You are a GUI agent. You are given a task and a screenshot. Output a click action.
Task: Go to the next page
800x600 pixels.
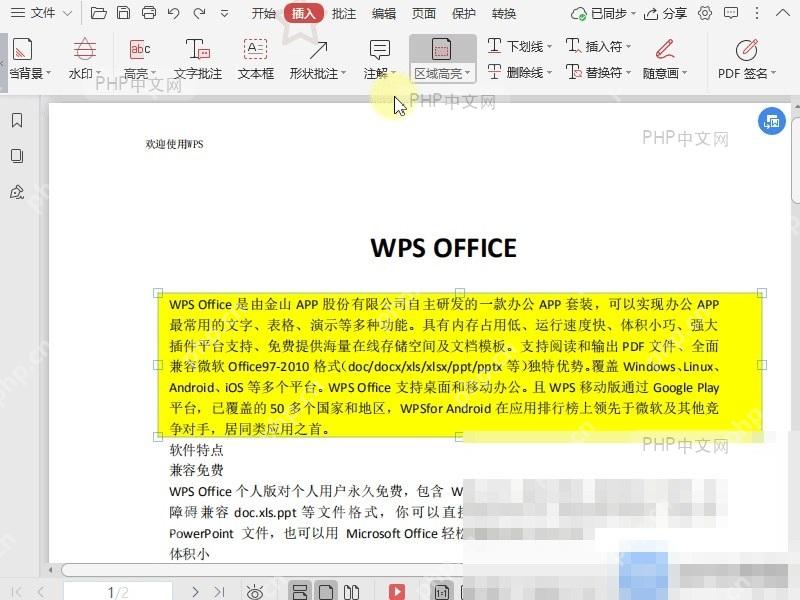point(195,592)
